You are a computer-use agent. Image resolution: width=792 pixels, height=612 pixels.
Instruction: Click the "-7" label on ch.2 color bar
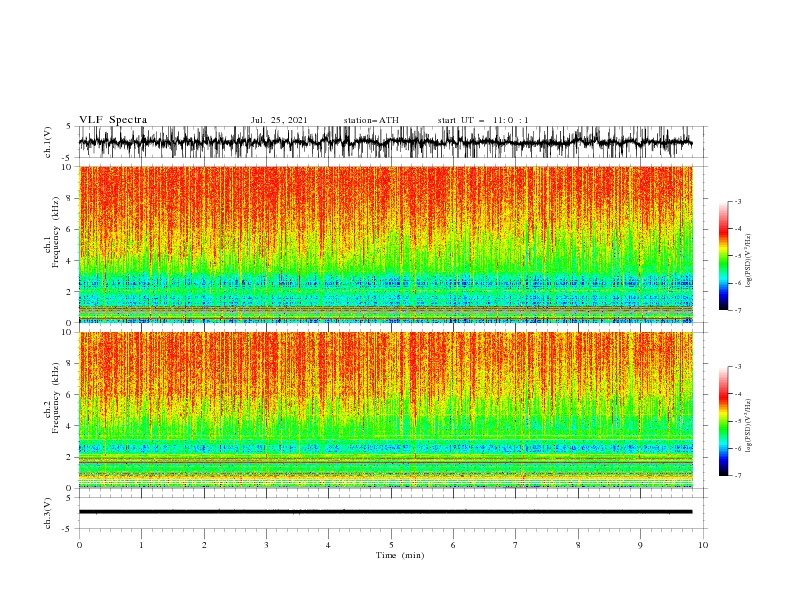pos(737,475)
